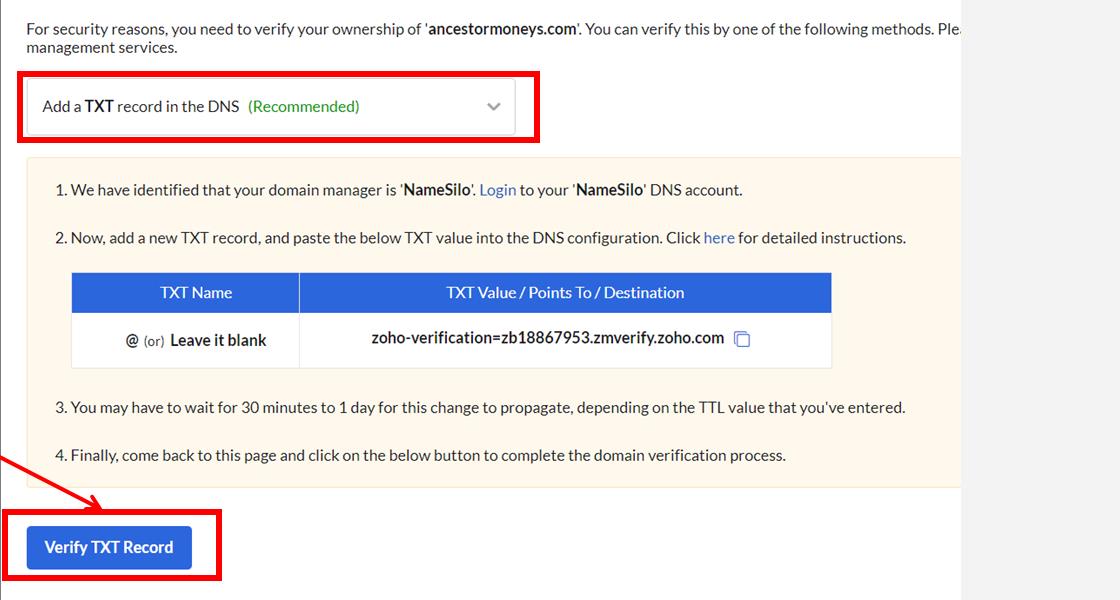Click the 'ancestormoneys.com' domain name text
This screenshot has width=1120, height=600.
(x=502, y=29)
